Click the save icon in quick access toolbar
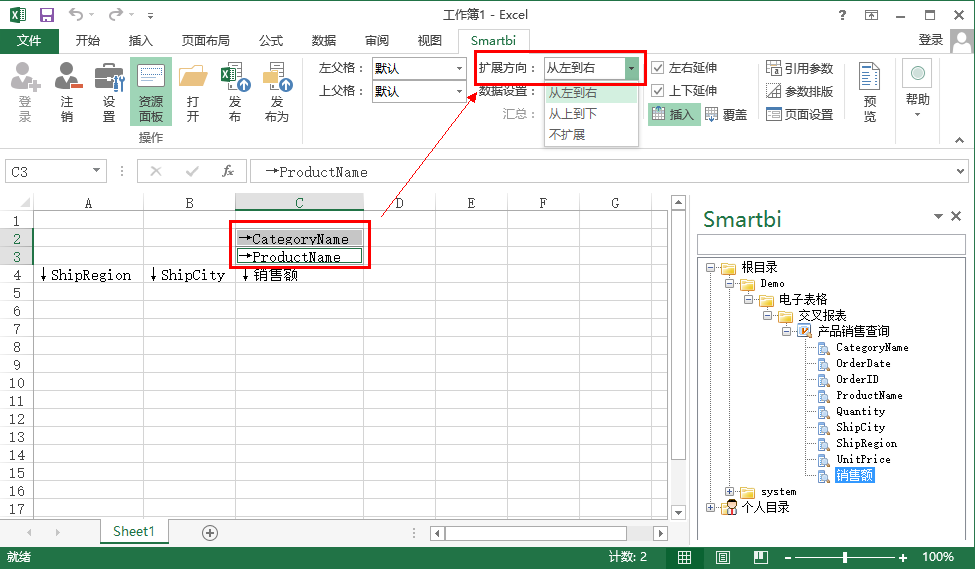975x569 pixels. click(x=47, y=14)
